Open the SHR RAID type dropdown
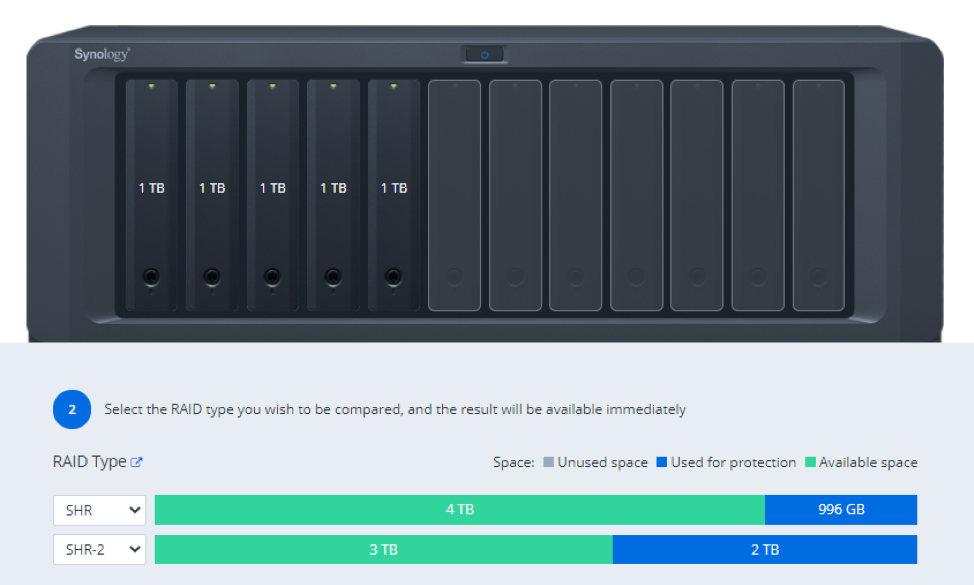 coord(100,510)
